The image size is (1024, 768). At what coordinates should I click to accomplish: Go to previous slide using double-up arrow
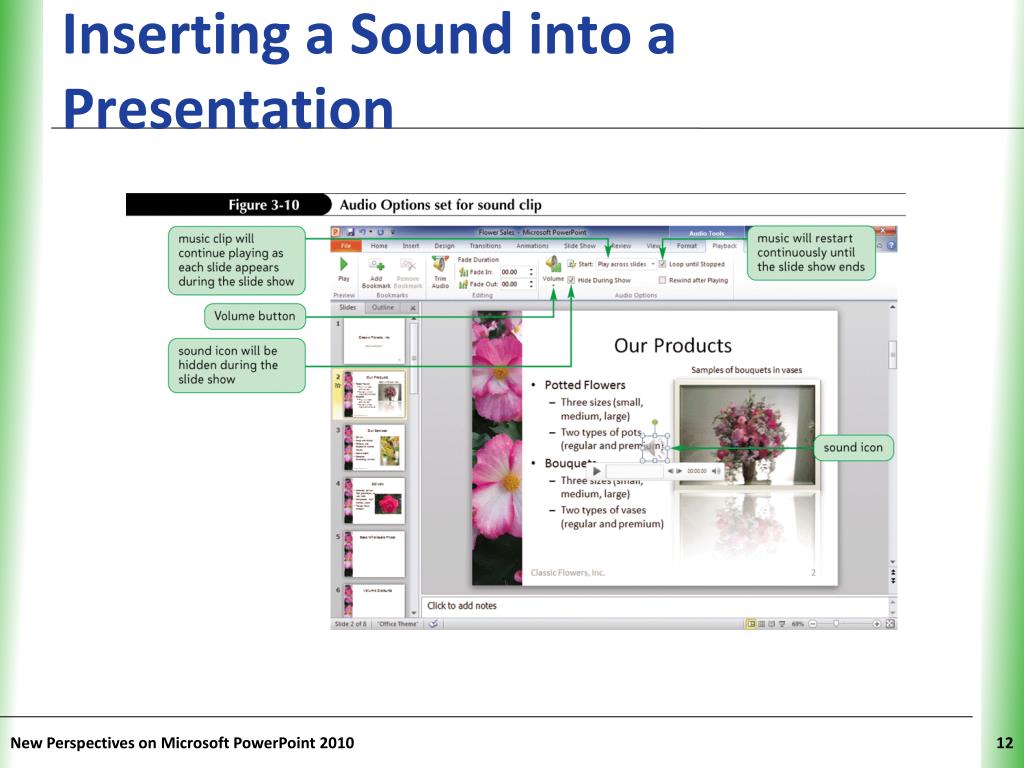[893, 572]
